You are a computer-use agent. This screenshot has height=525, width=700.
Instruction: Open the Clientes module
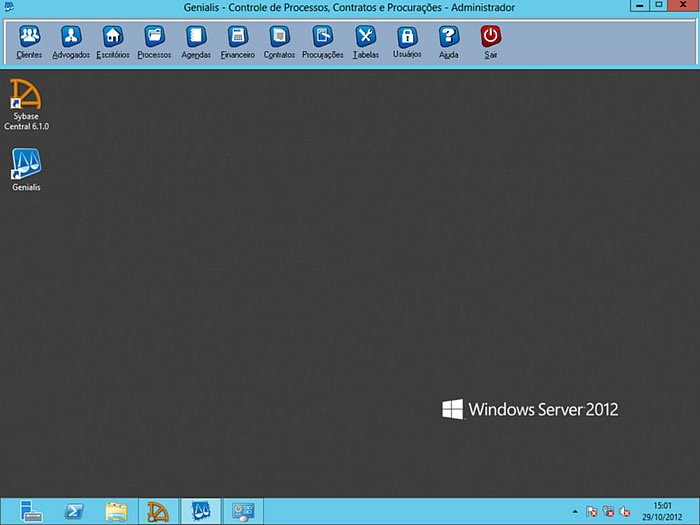pos(29,42)
